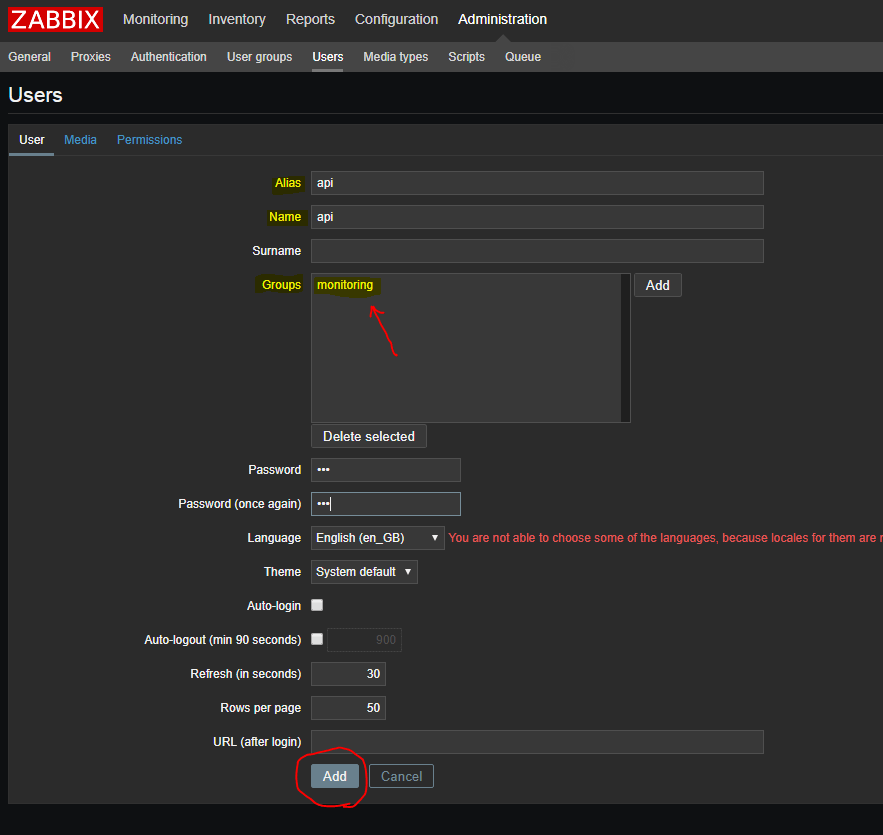The image size is (883, 835).
Task: Navigate to Media types section
Action: pos(395,57)
